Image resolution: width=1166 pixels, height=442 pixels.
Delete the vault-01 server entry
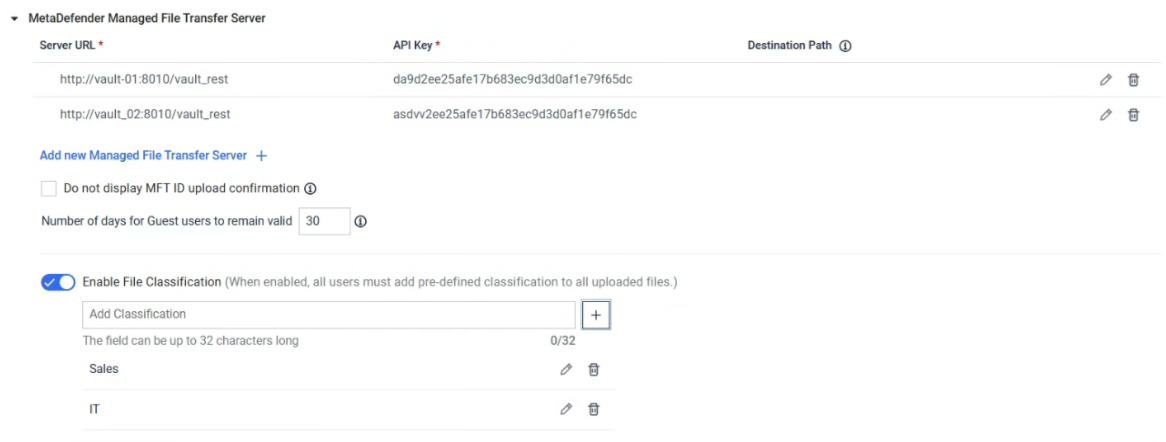(x=1133, y=80)
